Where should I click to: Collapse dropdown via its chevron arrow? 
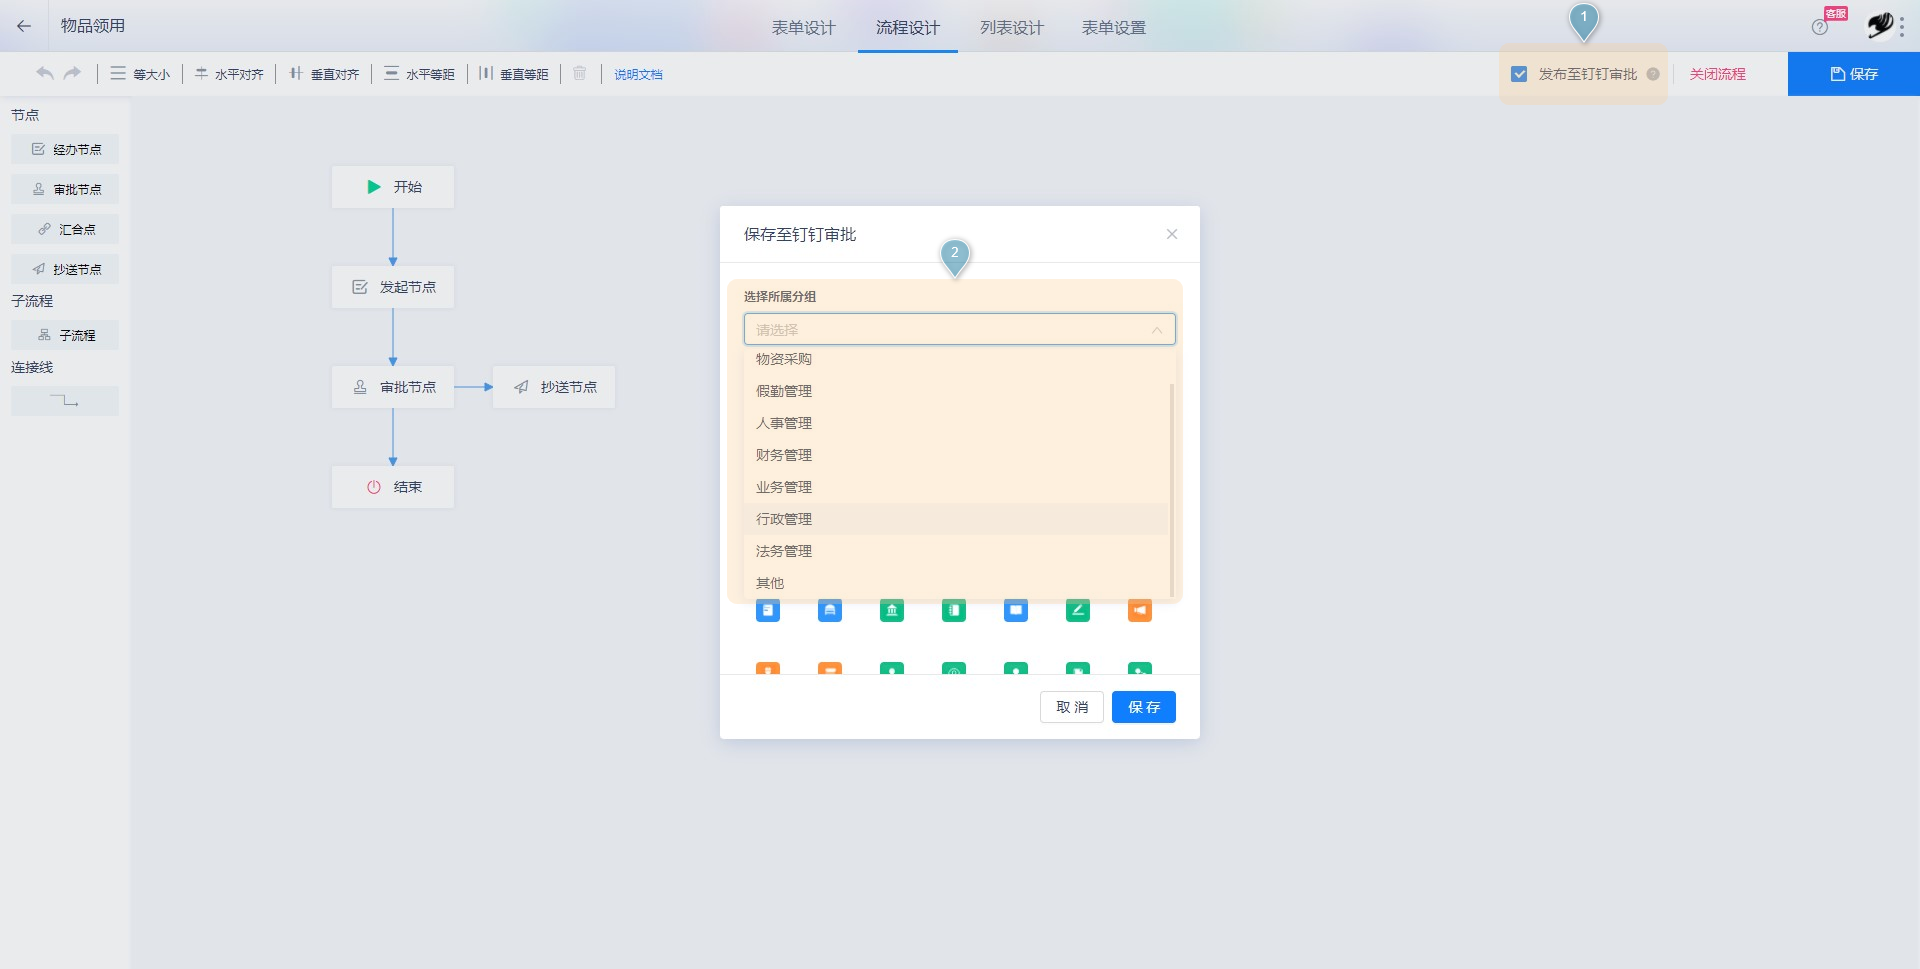[1157, 330]
